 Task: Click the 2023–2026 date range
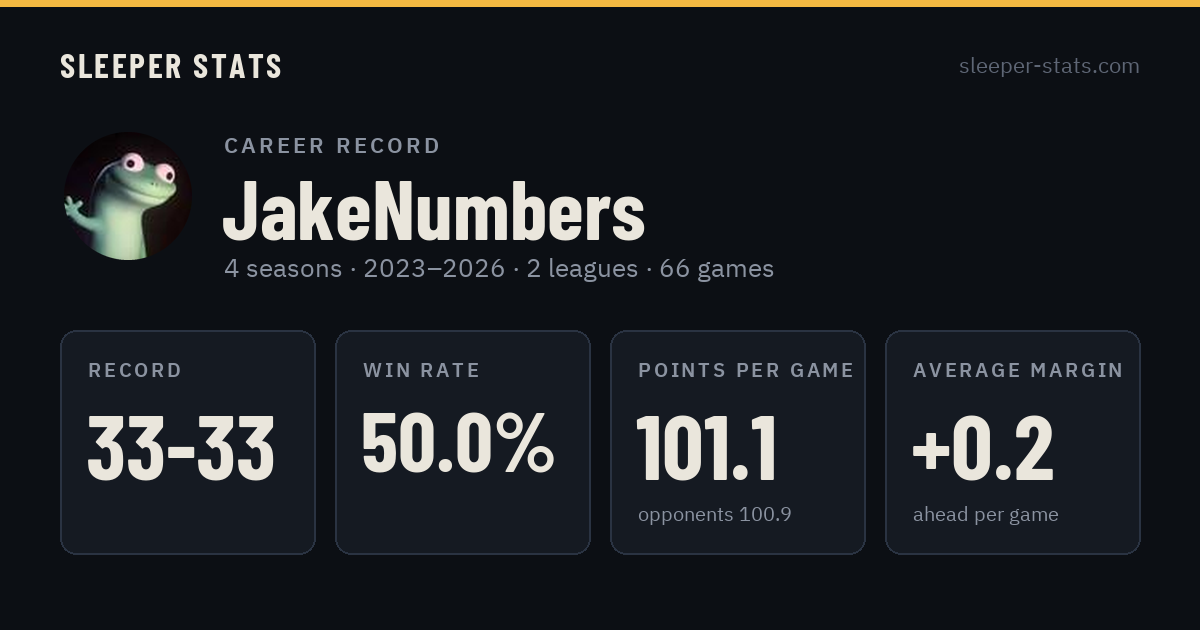point(434,269)
